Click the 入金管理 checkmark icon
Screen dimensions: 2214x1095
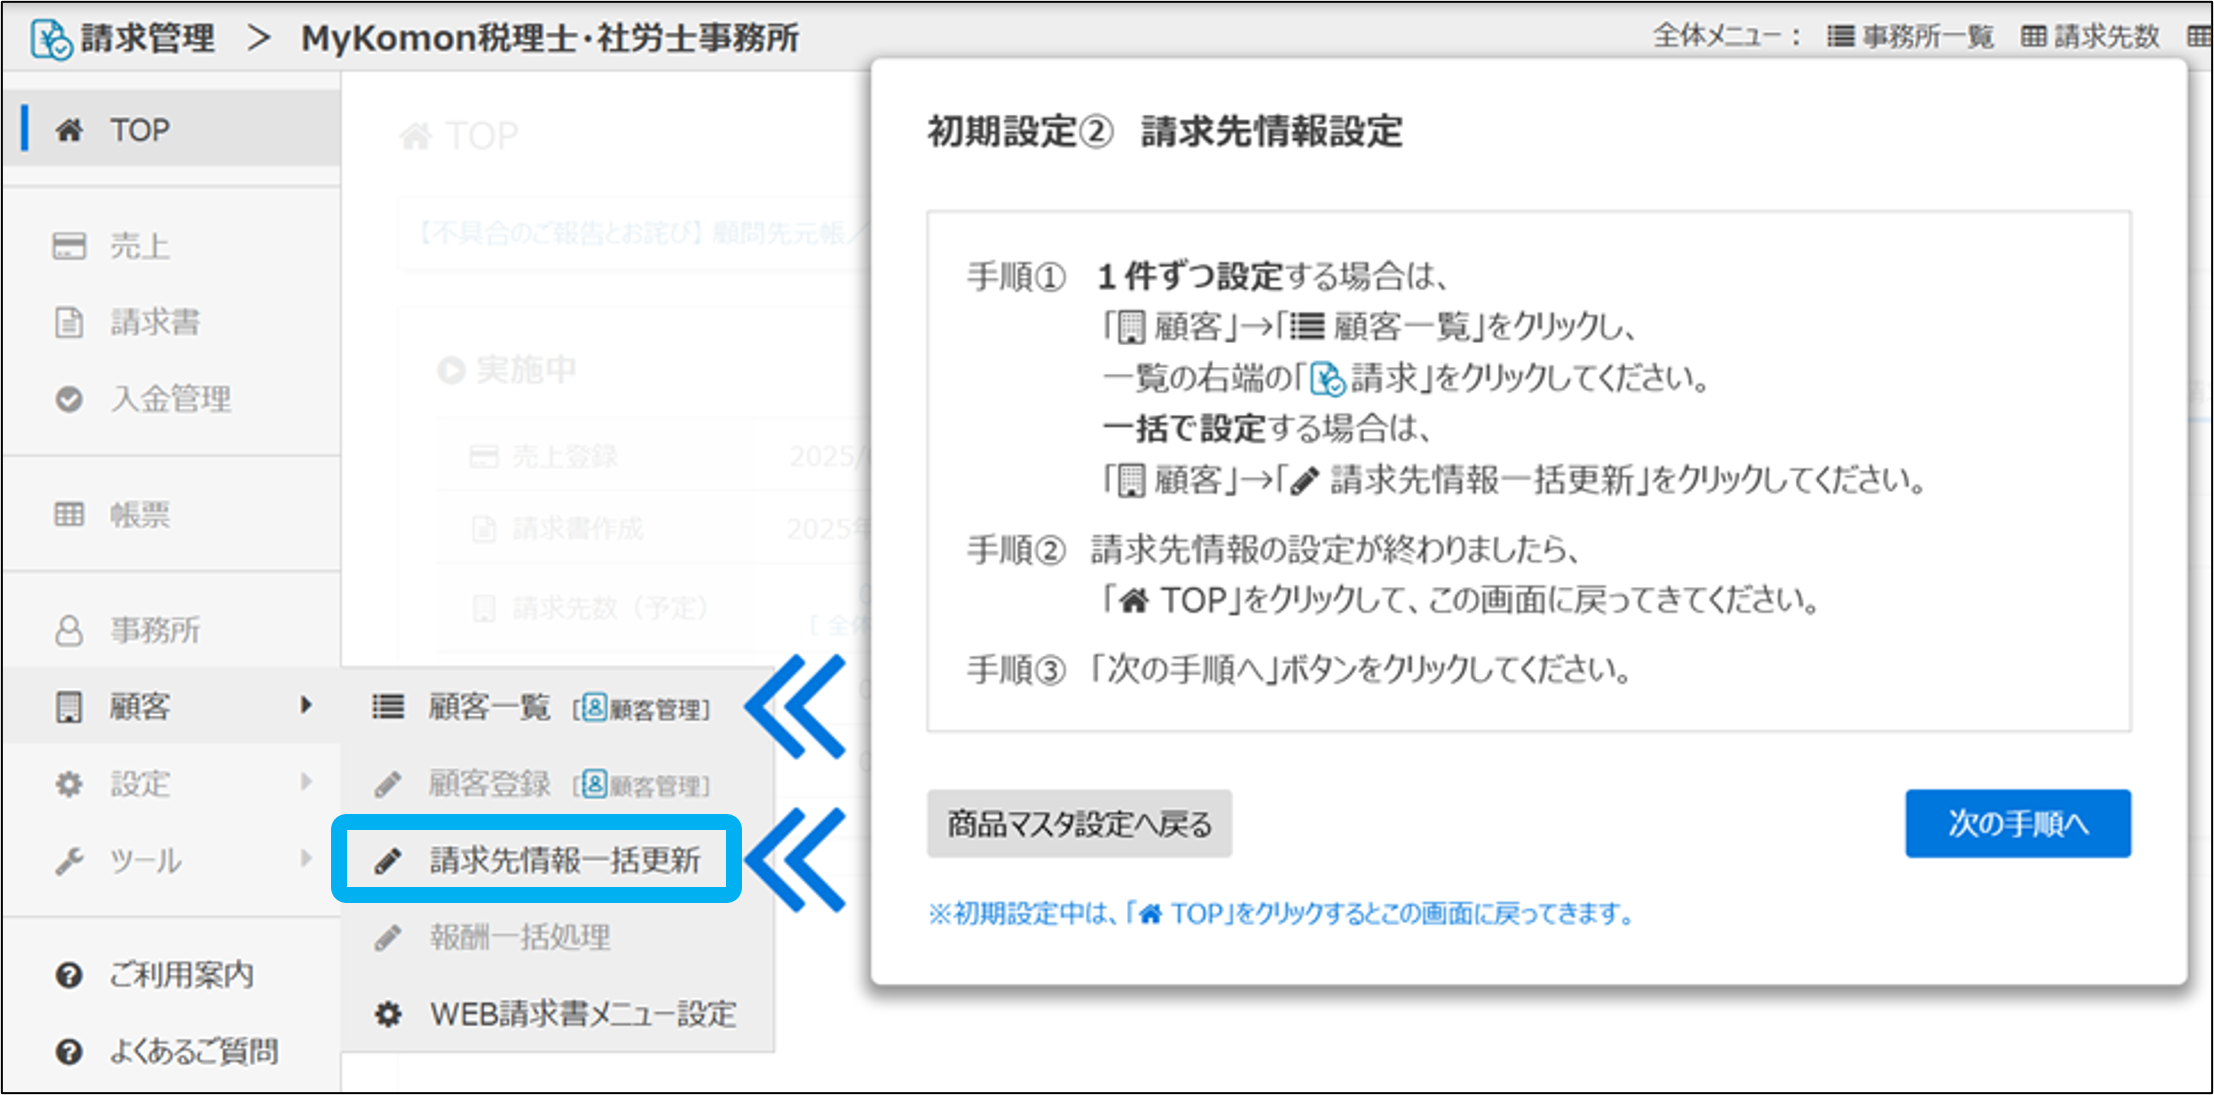pos(69,399)
